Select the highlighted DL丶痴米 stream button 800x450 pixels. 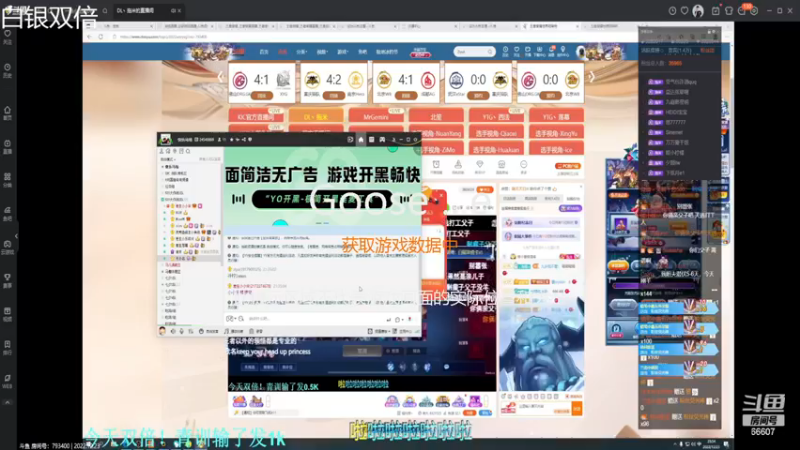(316, 116)
